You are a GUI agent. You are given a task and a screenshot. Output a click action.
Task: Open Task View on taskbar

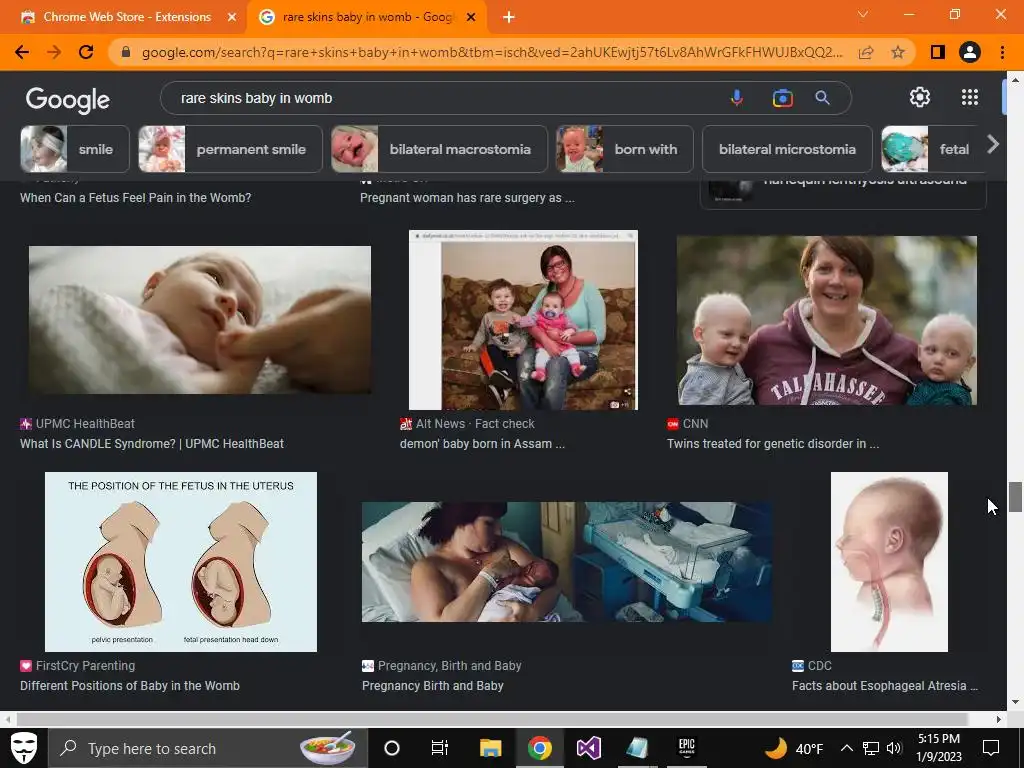[440, 748]
